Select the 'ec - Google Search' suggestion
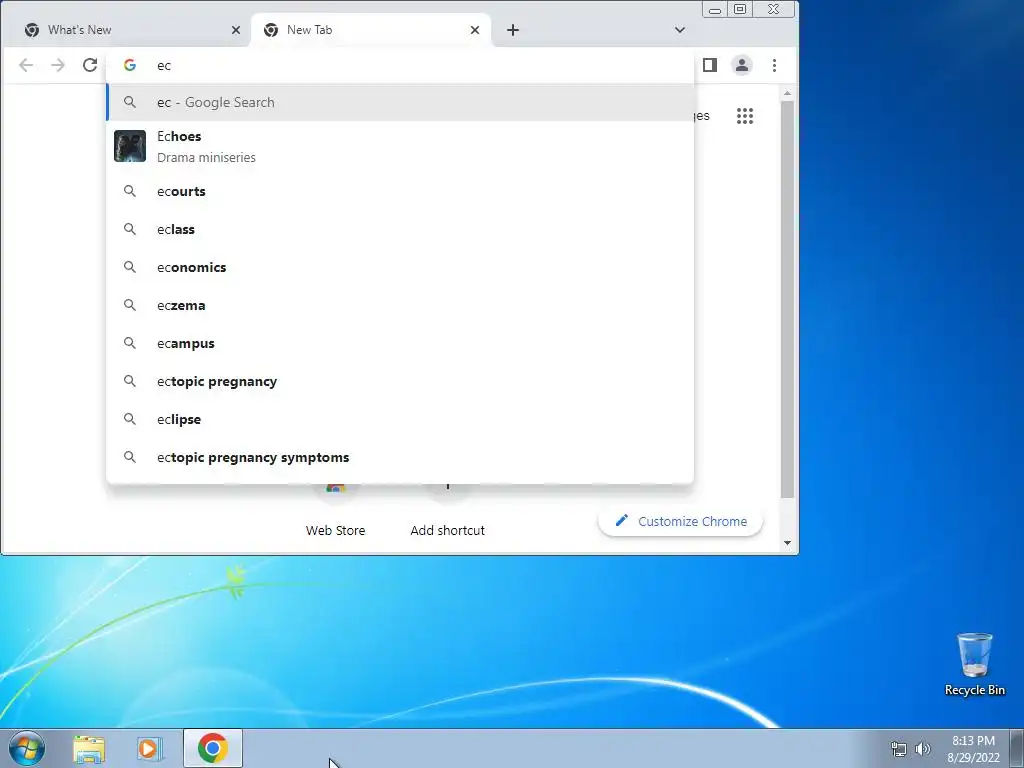The image size is (1024, 768). [x=400, y=103]
